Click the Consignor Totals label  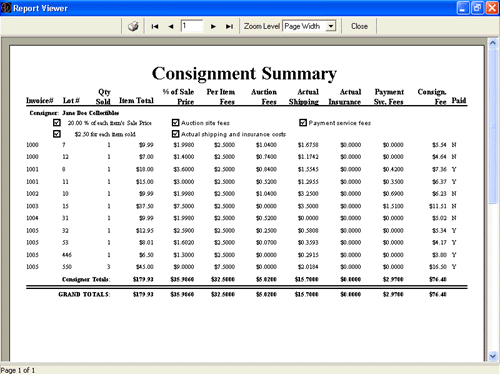(86, 279)
